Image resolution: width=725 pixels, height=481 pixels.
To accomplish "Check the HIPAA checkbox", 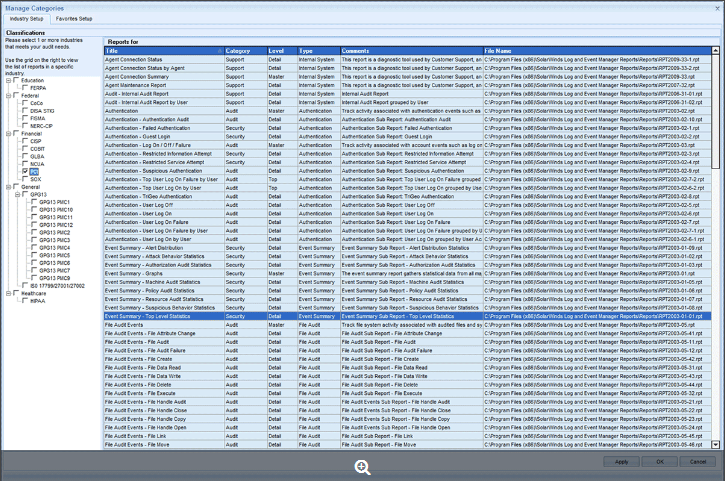I will (x=25, y=301).
